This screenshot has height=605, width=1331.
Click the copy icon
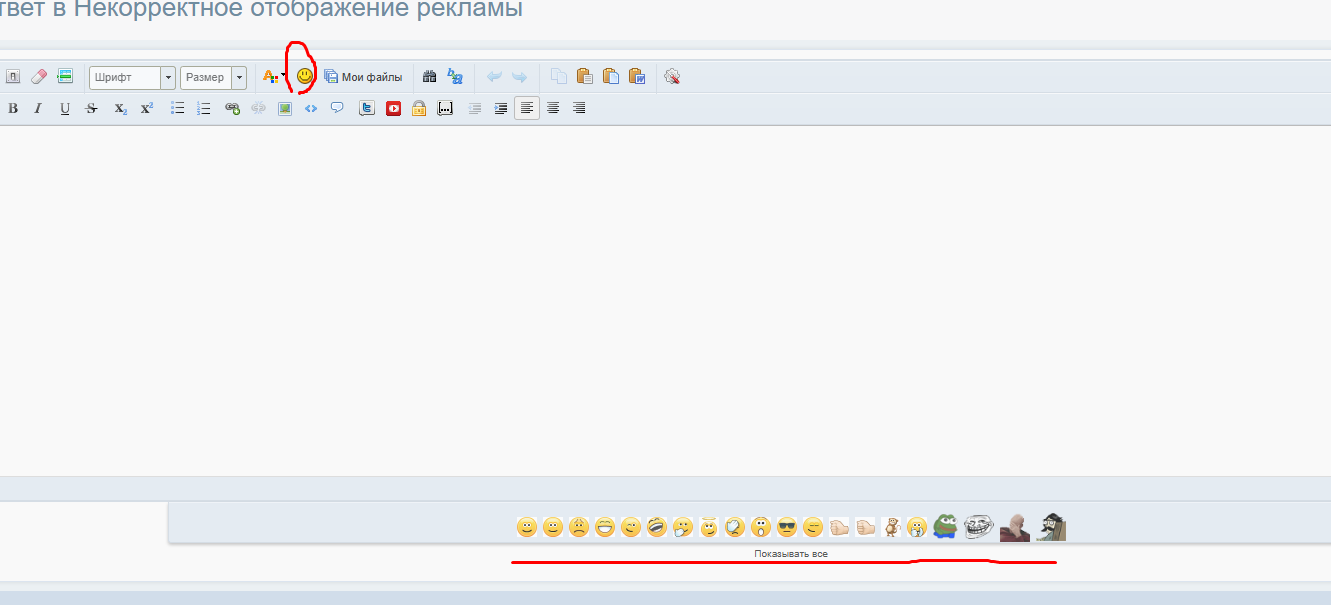tap(559, 77)
